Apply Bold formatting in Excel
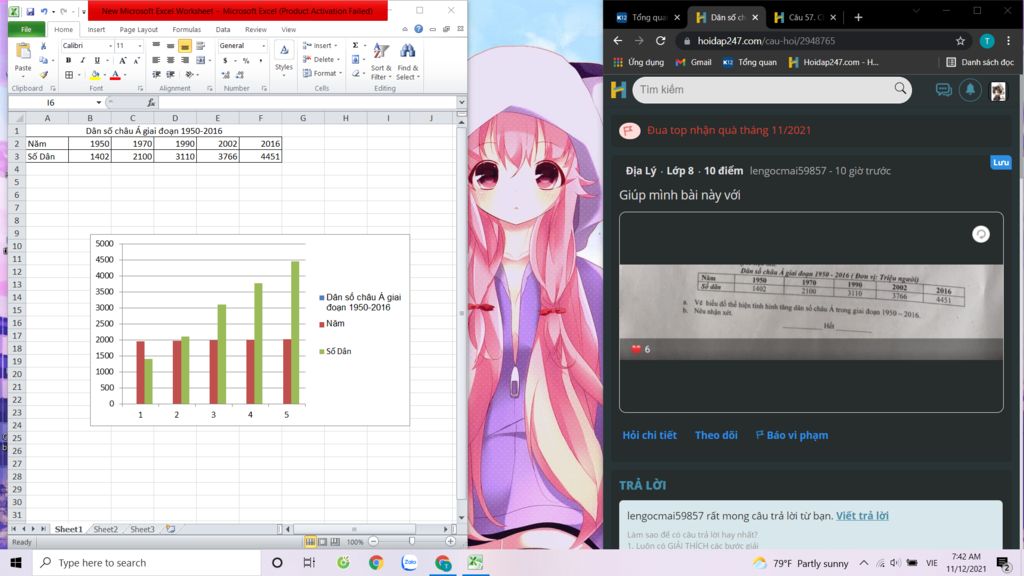The height and width of the screenshot is (576, 1024). tap(69, 60)
